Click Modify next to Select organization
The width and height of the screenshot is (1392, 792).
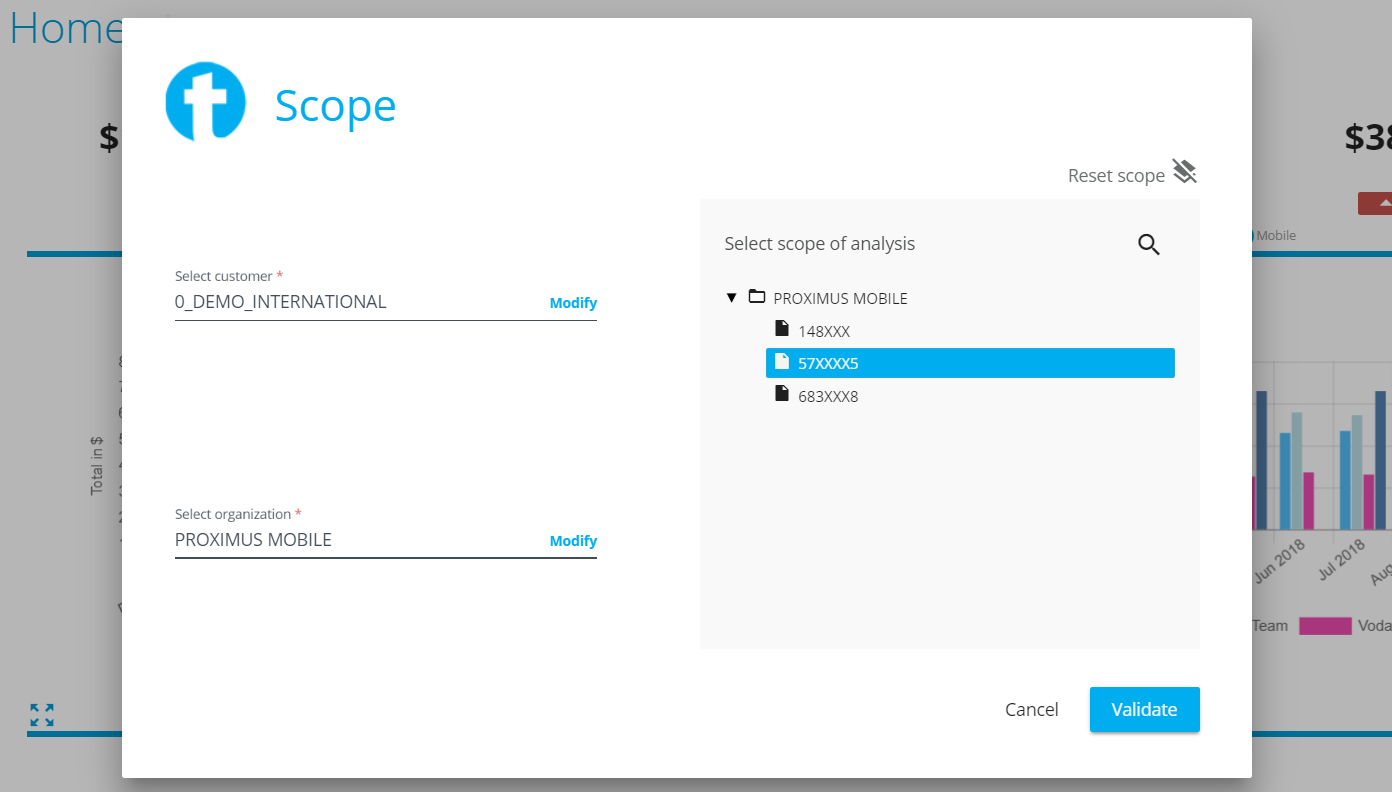click(x=573, y=541)
